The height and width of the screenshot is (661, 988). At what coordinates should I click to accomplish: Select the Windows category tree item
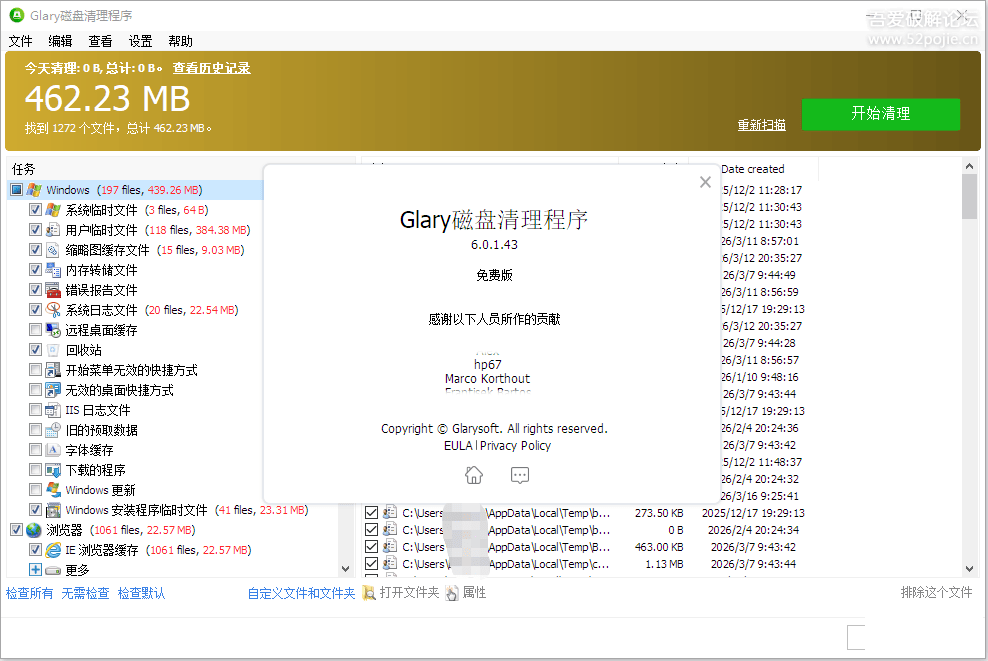pos(68,190)
